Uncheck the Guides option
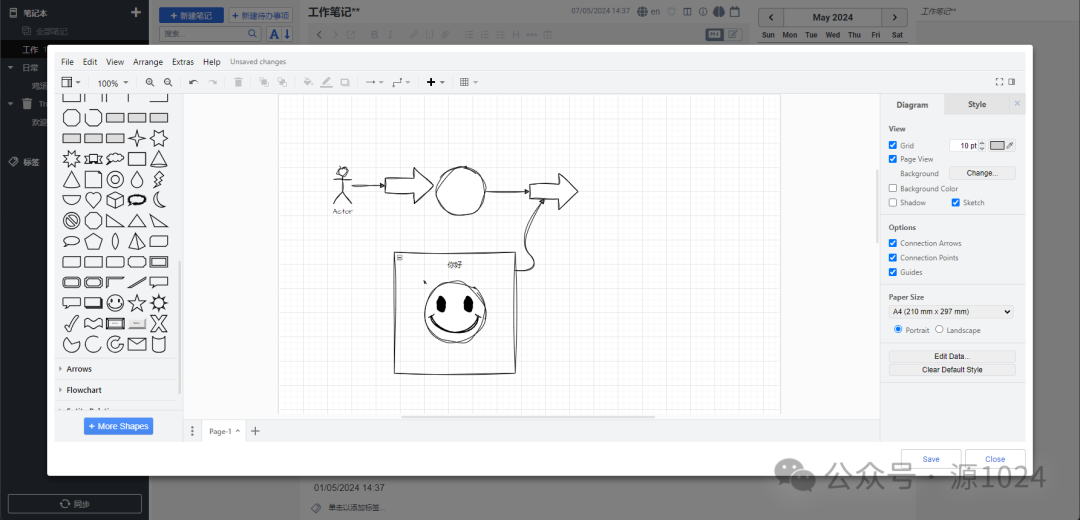Viewport: 1080px width, 520px height. point(893,272)
